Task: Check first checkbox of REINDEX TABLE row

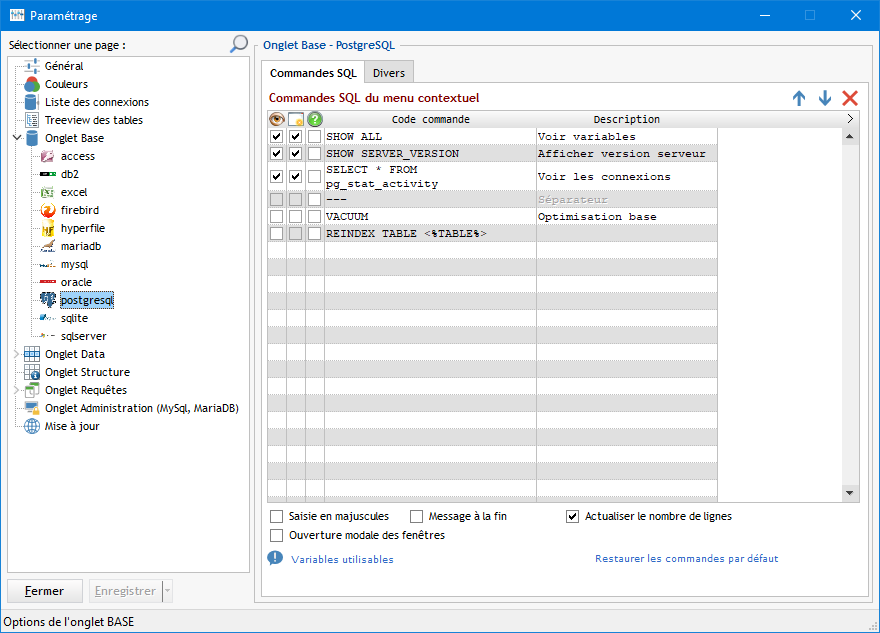Action: 276,233
